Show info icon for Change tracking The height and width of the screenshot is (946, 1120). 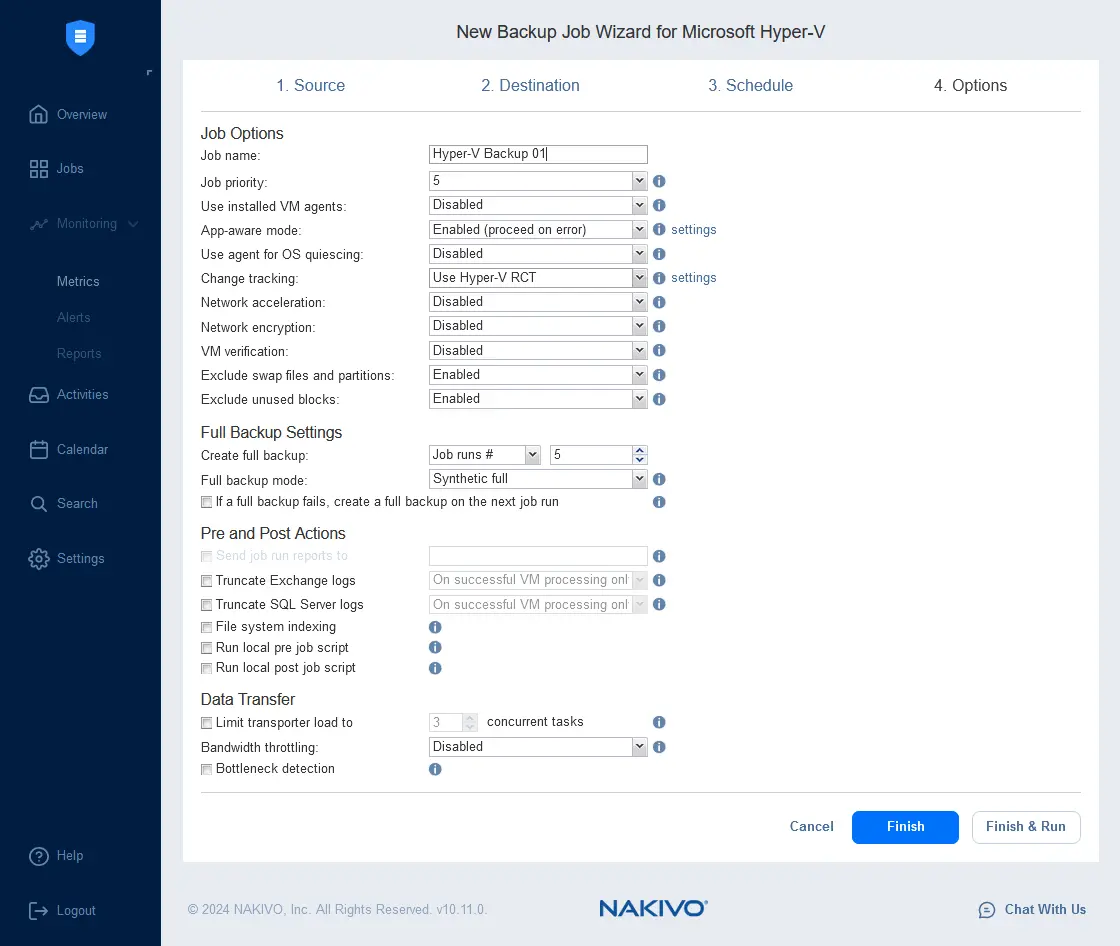(x=659, y=278)
